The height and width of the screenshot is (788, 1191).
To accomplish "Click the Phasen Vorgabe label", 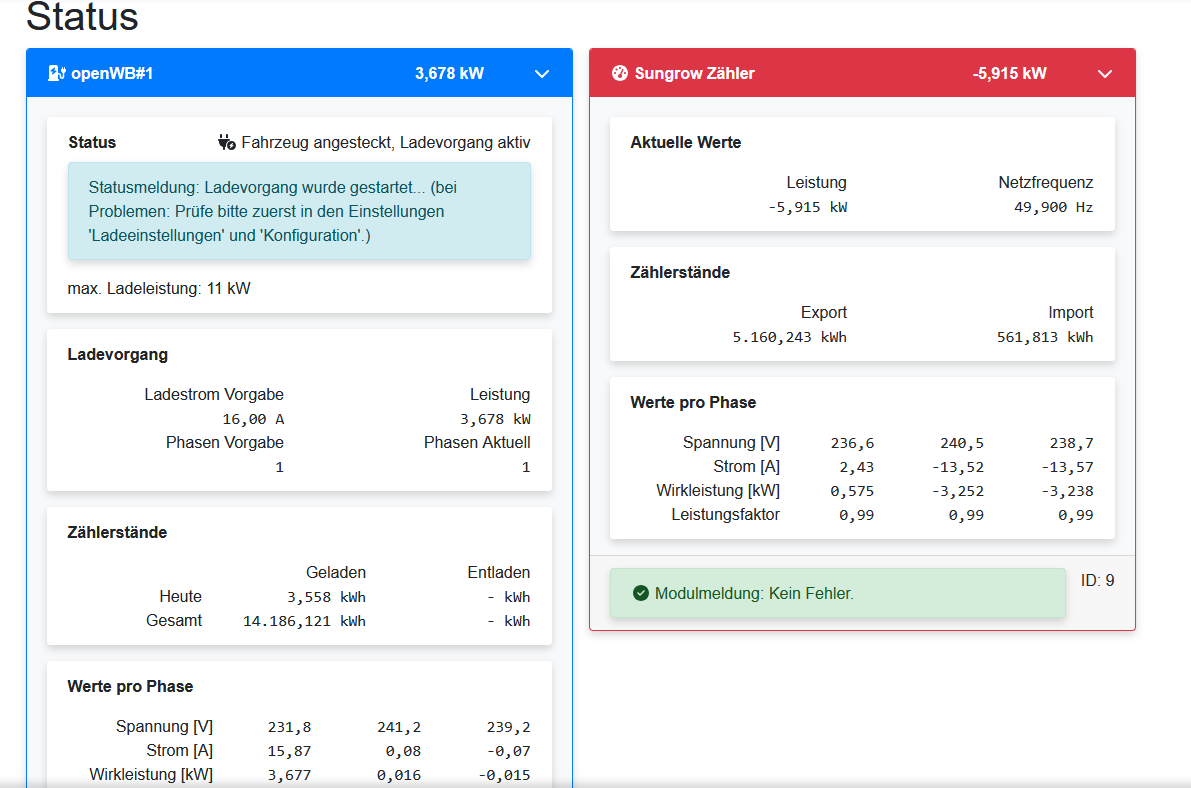I will (225, 442).
